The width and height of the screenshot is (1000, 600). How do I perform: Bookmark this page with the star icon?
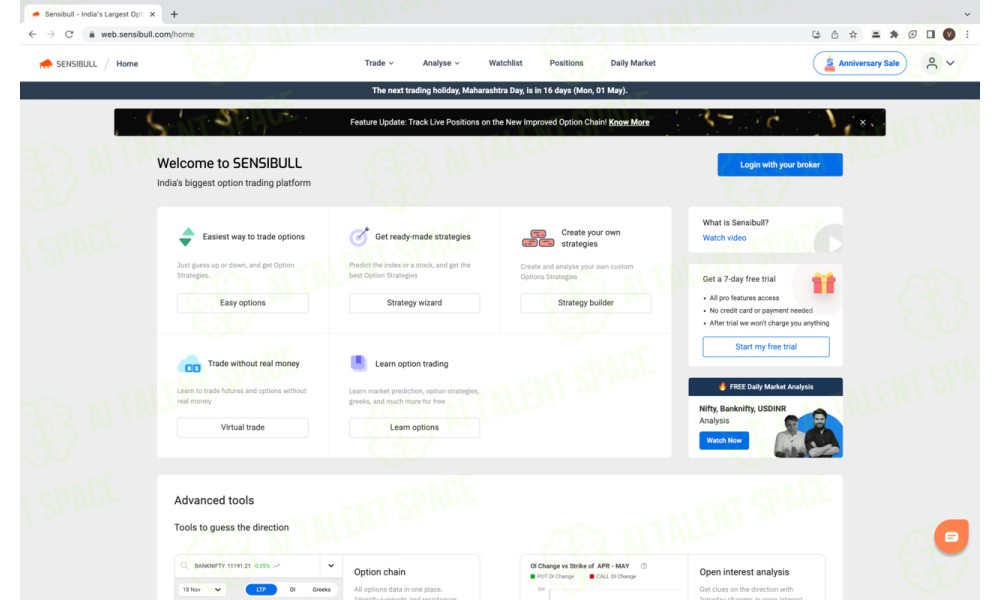click(x=853, y=34)
